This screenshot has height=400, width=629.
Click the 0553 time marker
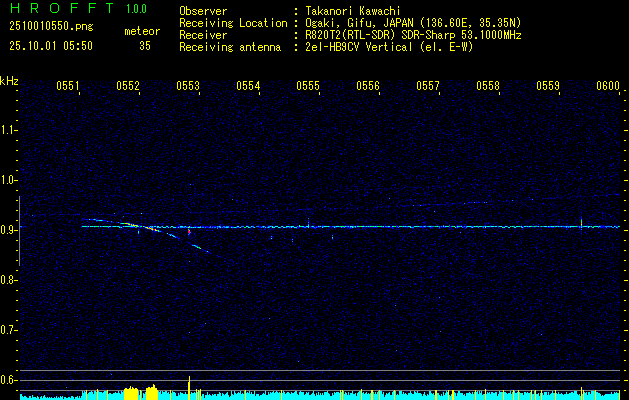tap(188, 87)
